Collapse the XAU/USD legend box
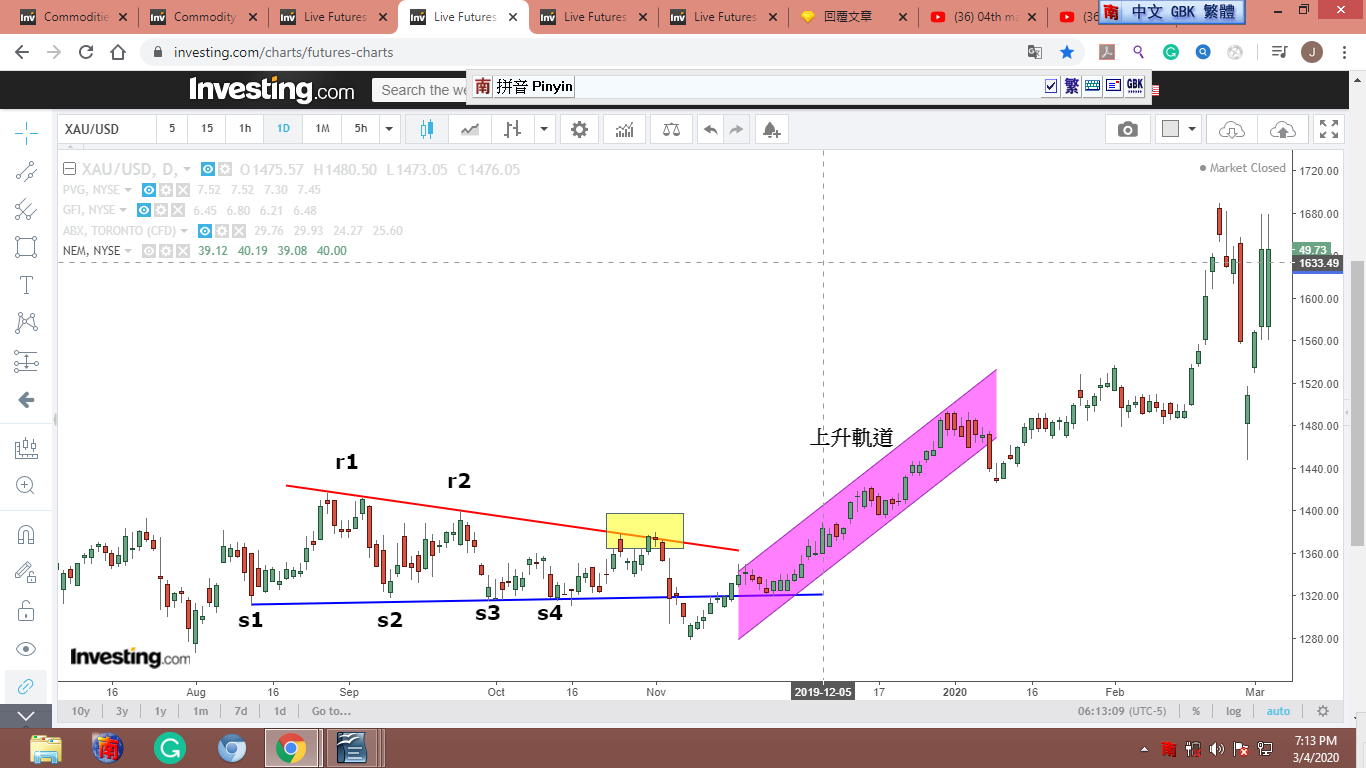 click(70, 169)
